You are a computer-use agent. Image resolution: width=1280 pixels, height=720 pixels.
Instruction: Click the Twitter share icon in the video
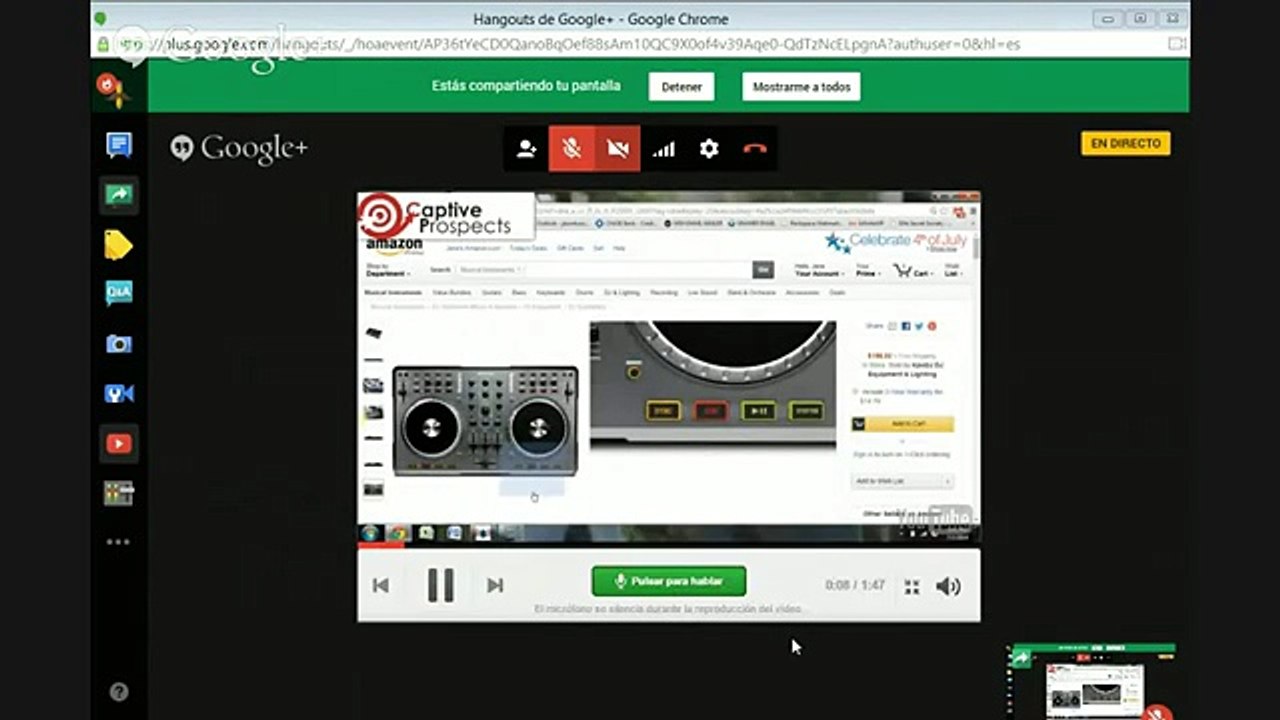(919, 326)
